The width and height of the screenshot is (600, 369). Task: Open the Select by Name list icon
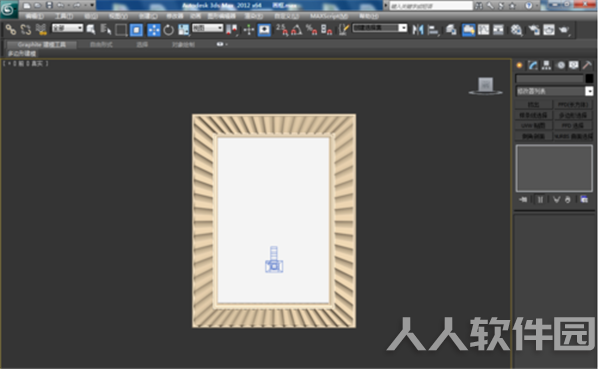(x=106, y=29)
